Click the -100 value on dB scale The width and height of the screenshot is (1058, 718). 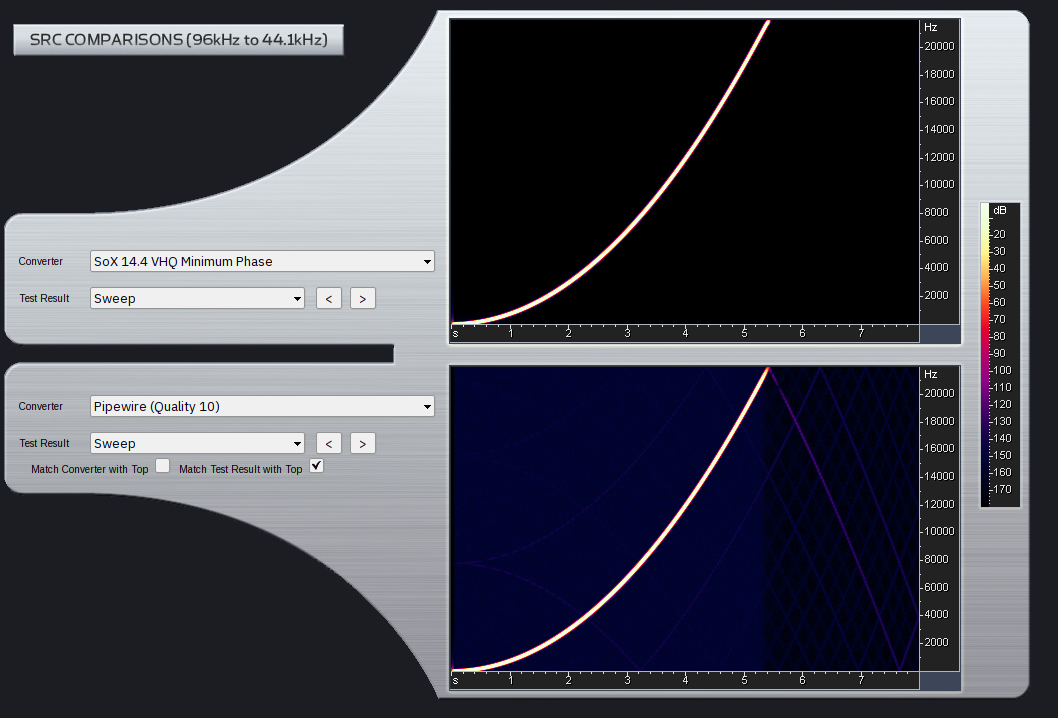(1001, 370)
